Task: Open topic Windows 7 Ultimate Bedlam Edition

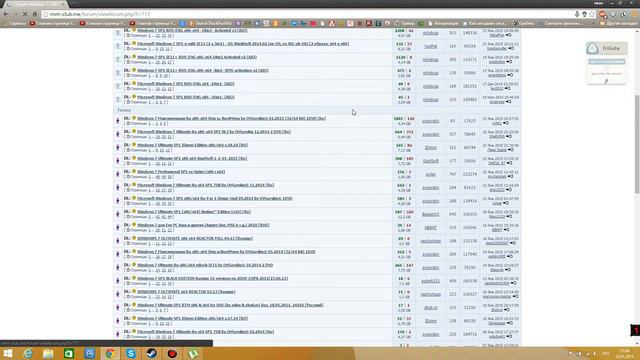Action: tap(194, 212)
